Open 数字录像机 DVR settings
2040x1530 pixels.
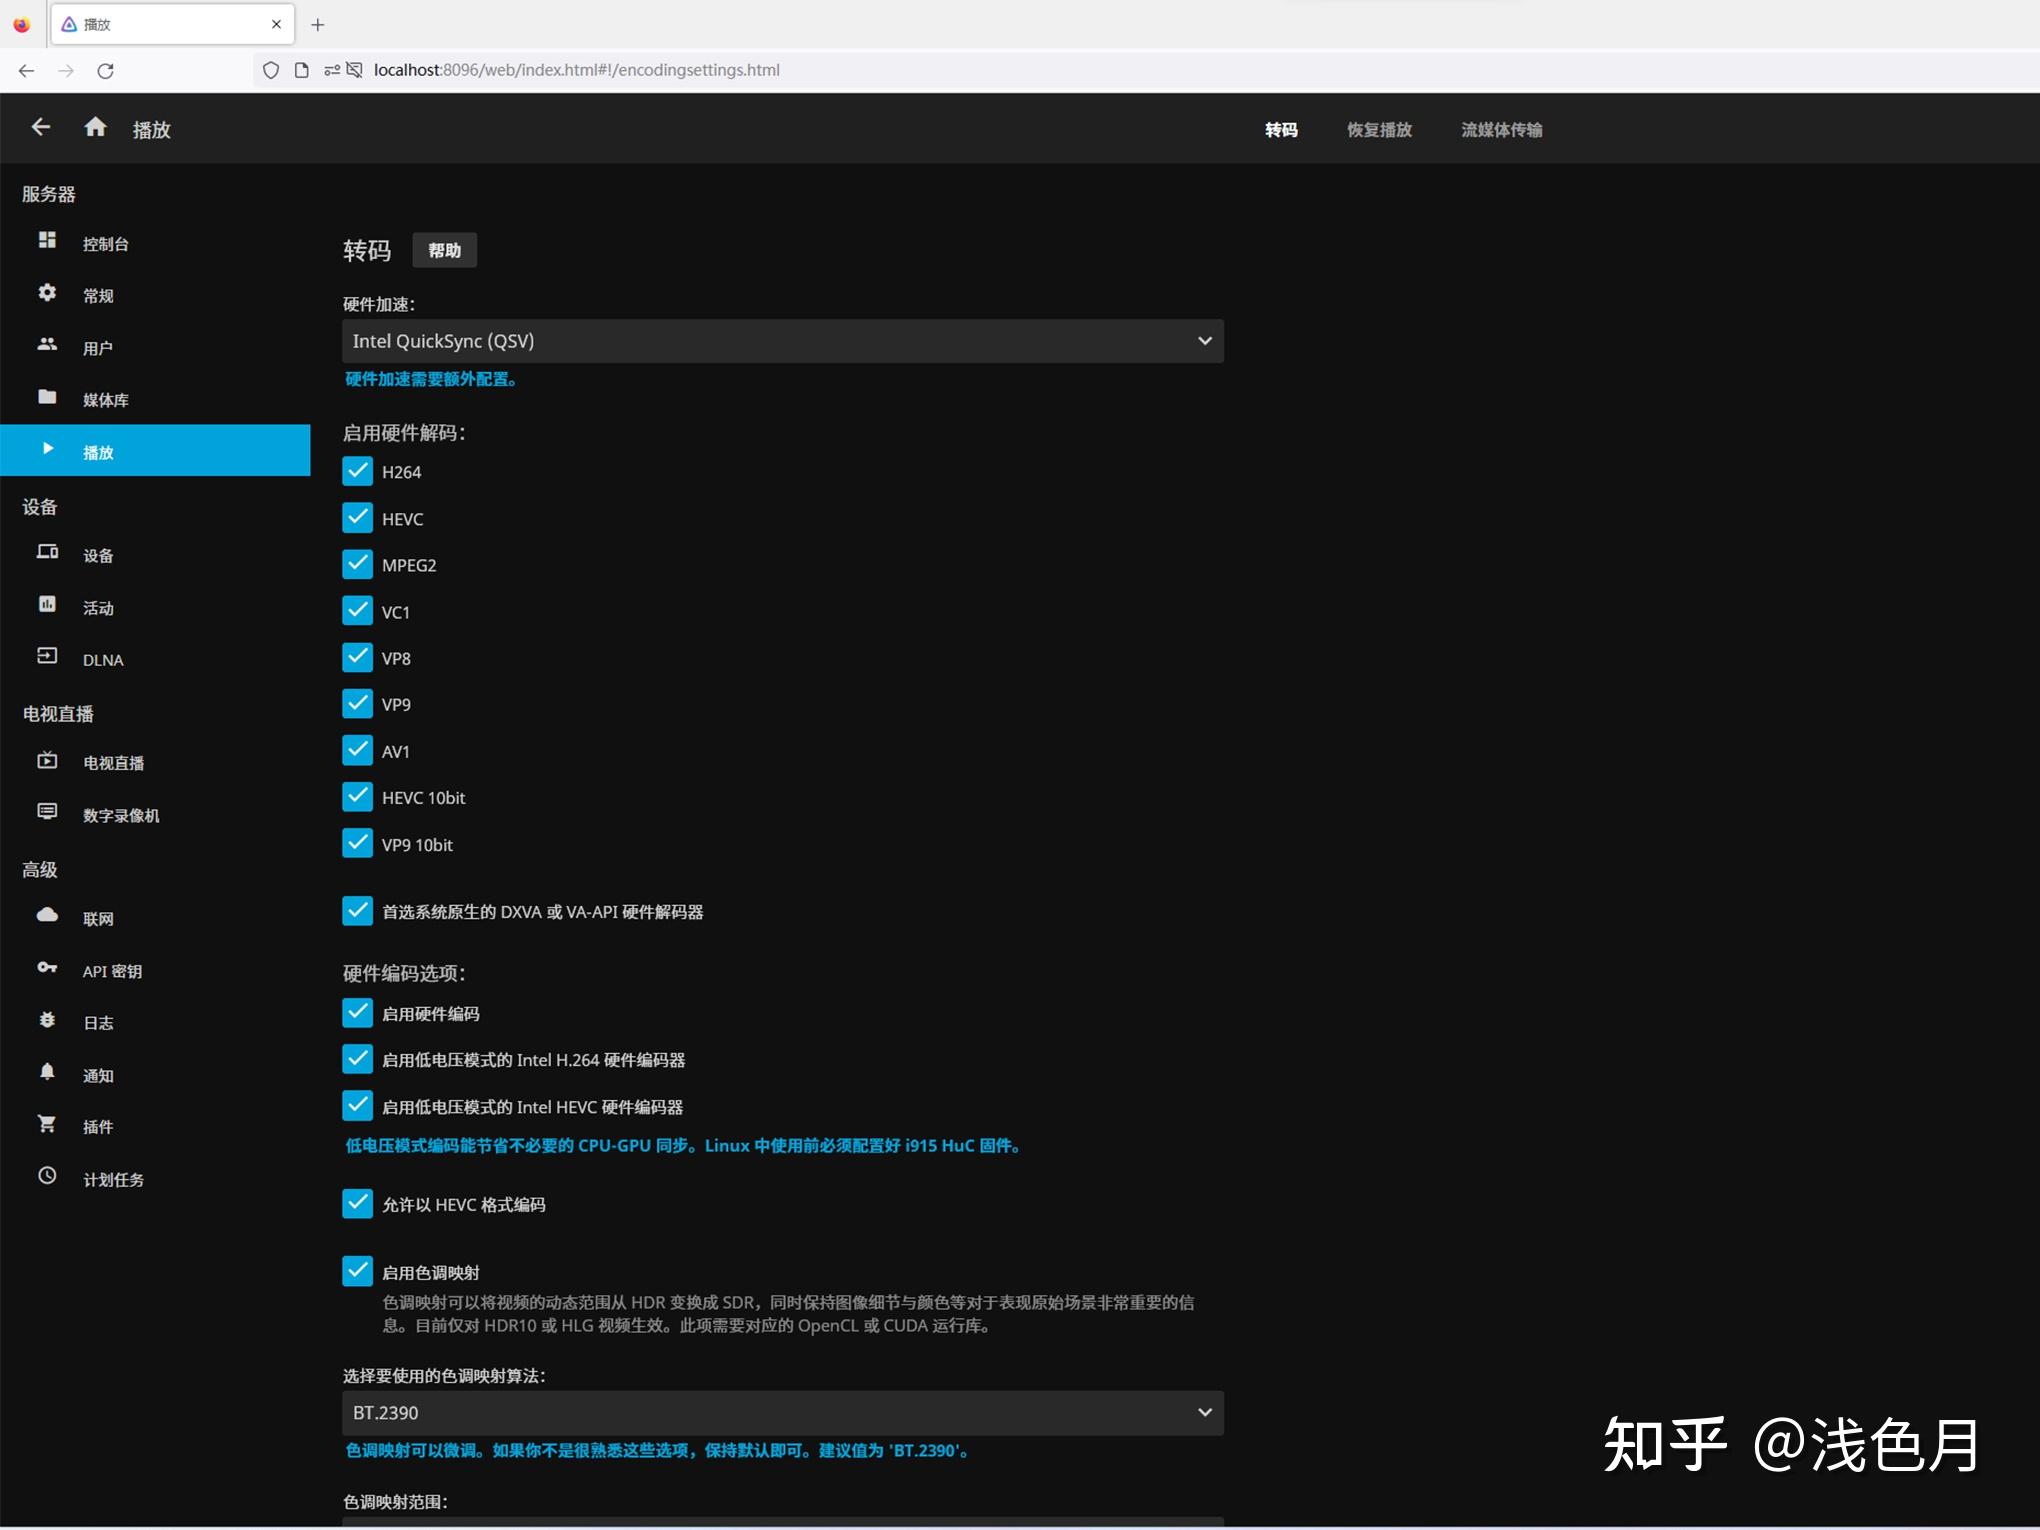pyautogui.click(x=120, y=815)
